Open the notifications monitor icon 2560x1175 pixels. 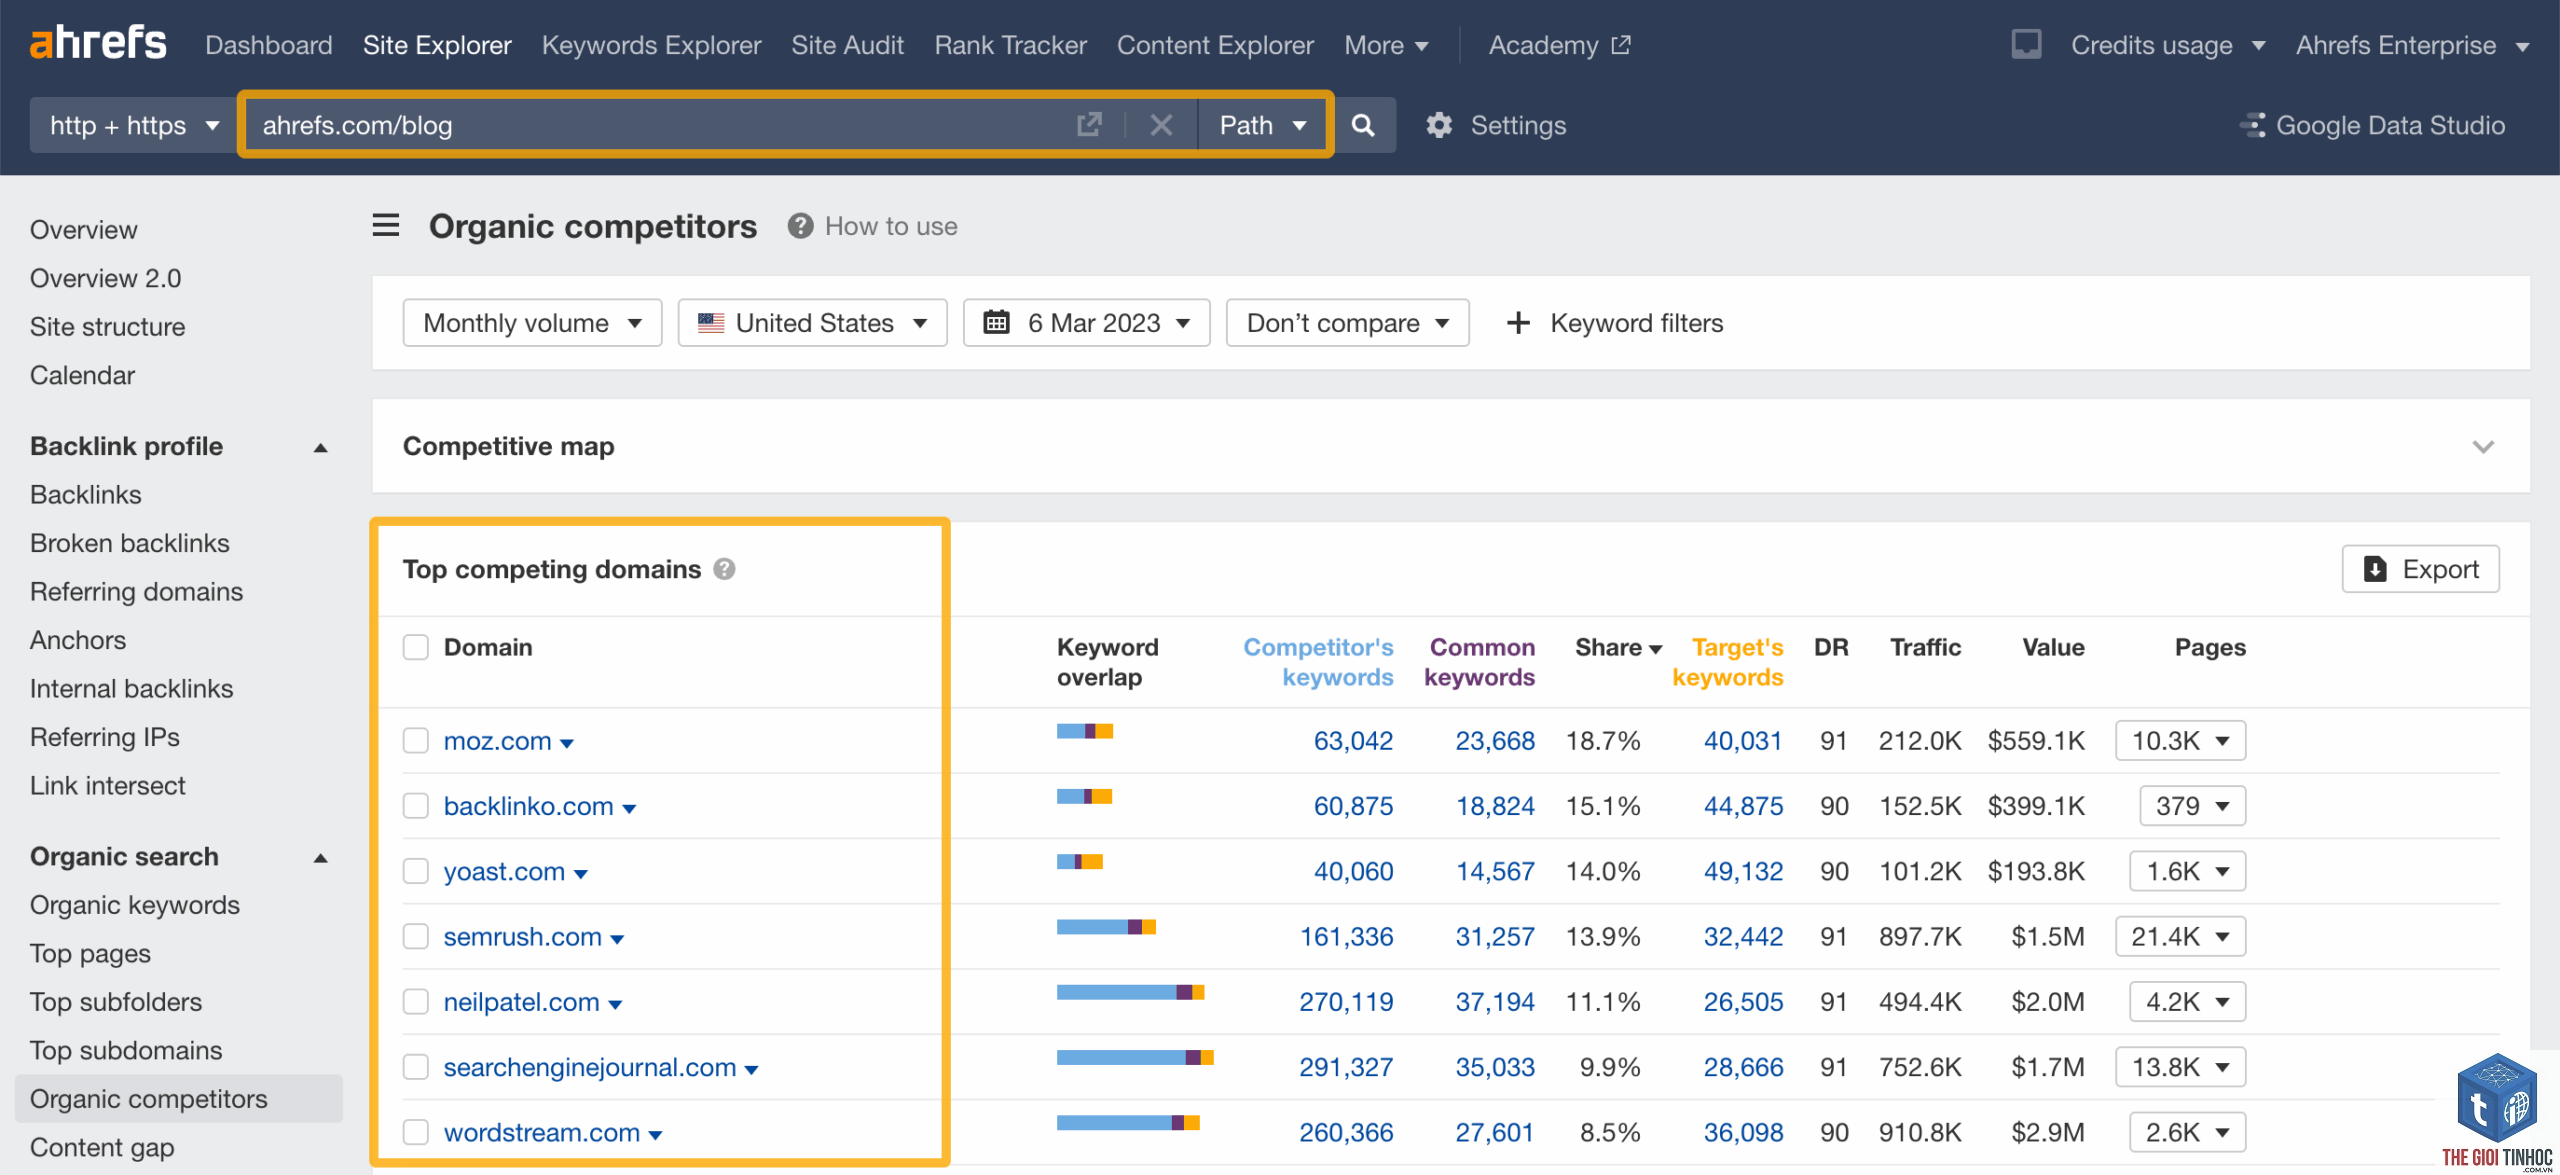(x=2026, y=45)
